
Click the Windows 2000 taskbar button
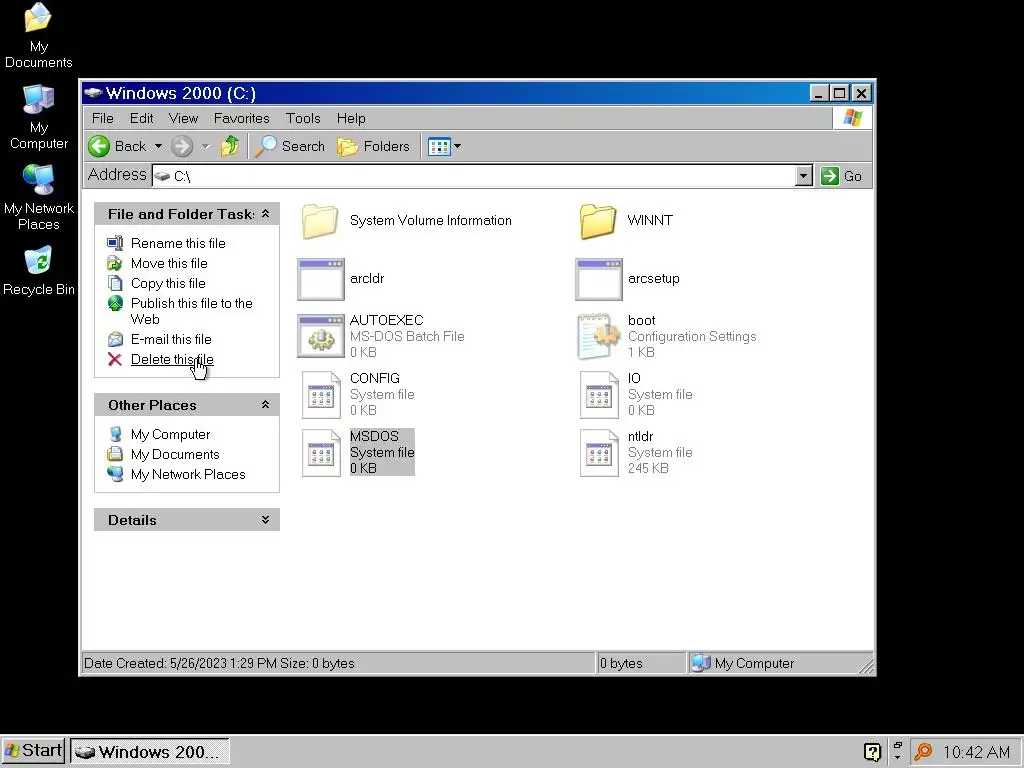(150, 752)
